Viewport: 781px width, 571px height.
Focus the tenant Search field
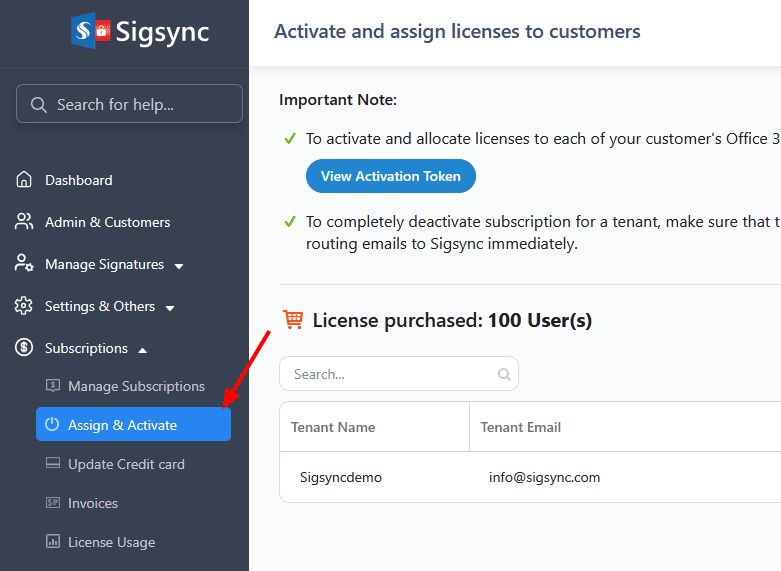[x=399, y=374]
